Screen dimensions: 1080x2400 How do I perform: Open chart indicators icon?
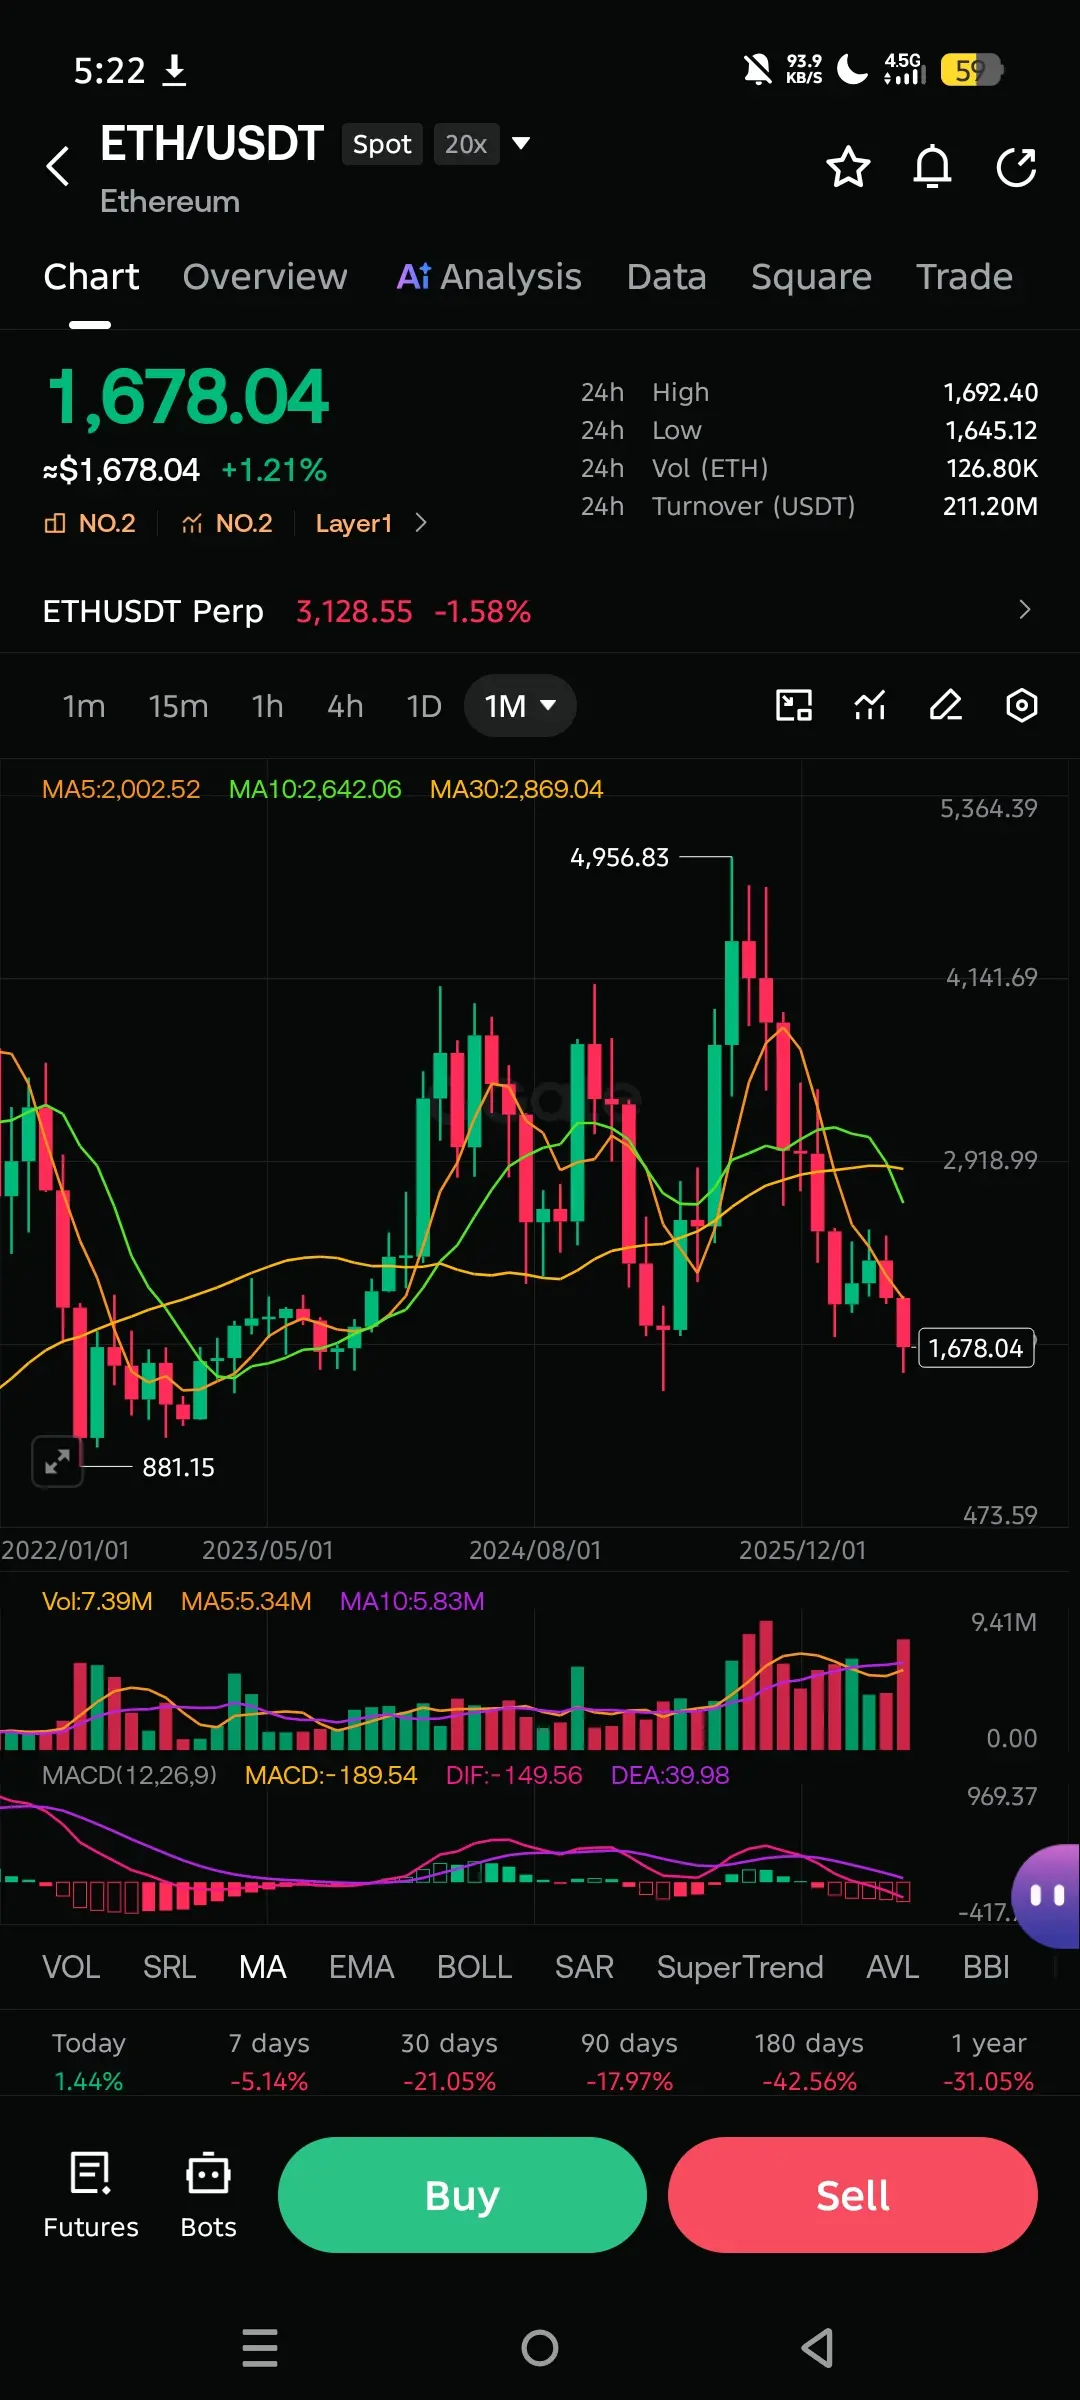coord(870,706)
